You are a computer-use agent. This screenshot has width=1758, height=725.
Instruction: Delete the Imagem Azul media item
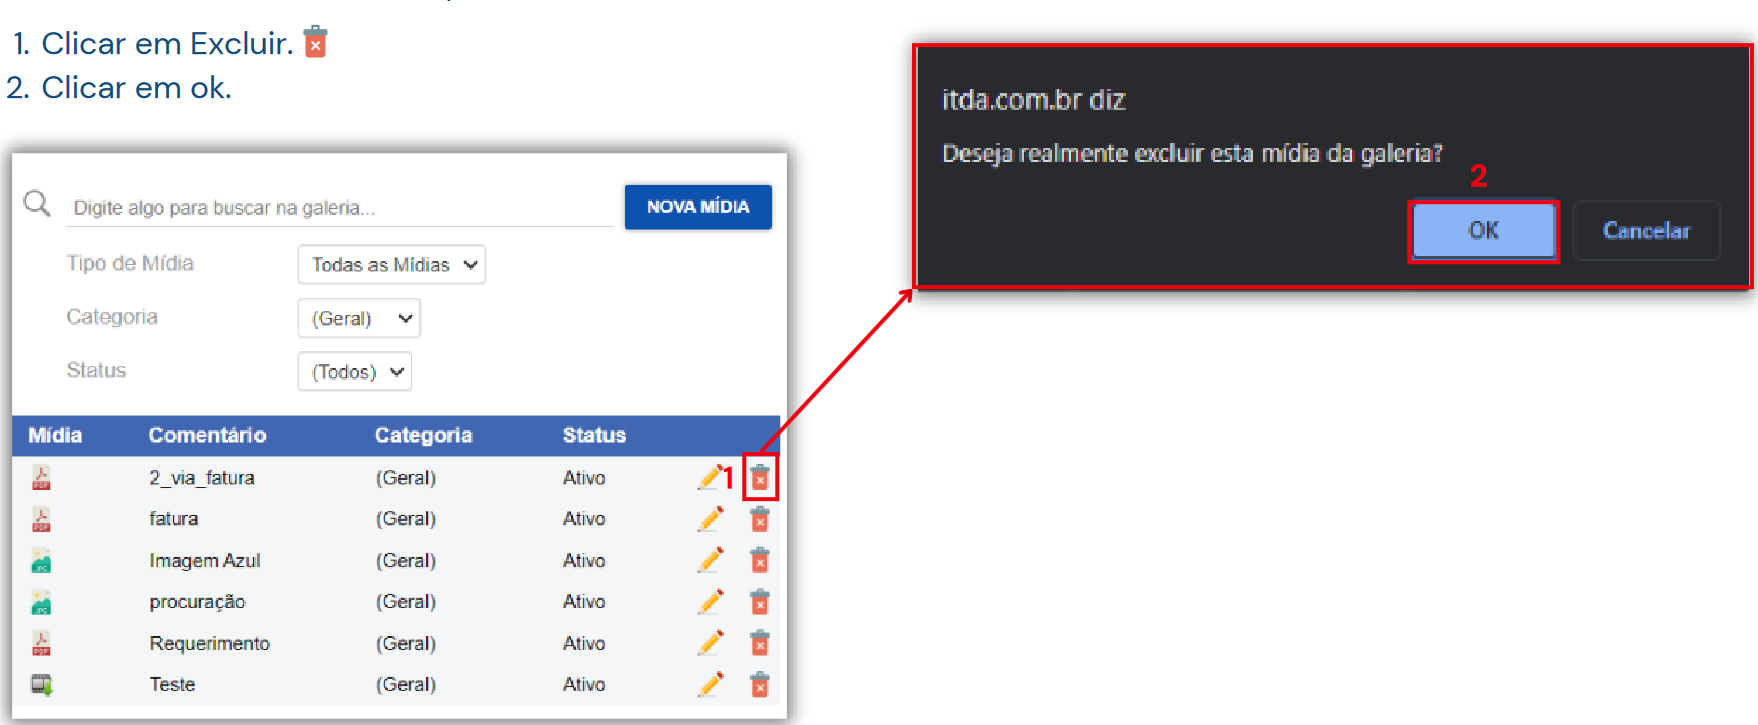click(x=760, y=560)
